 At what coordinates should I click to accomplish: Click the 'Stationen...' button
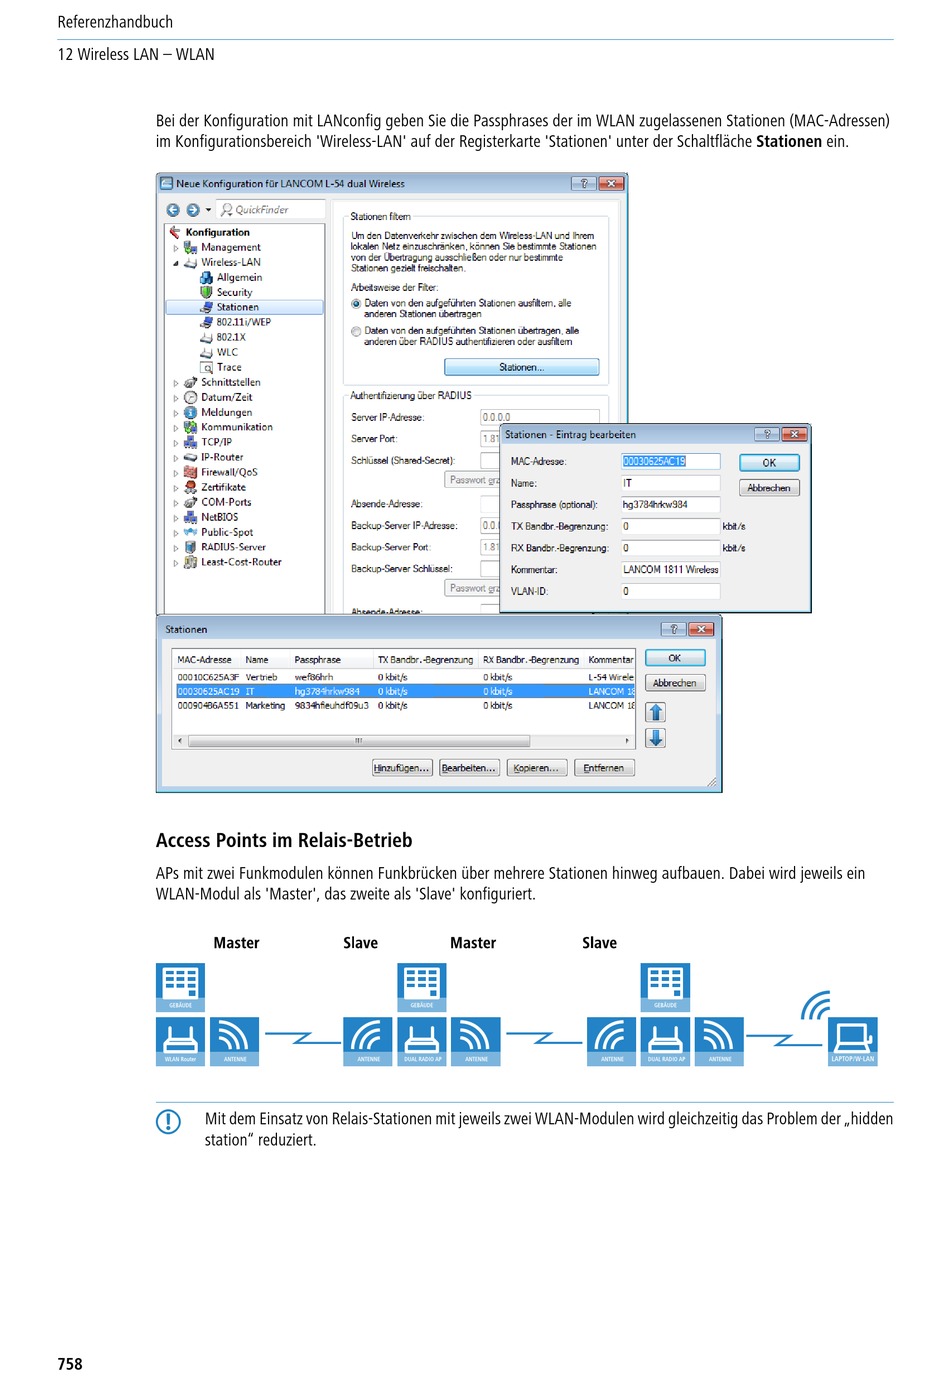tap(522, 367)
